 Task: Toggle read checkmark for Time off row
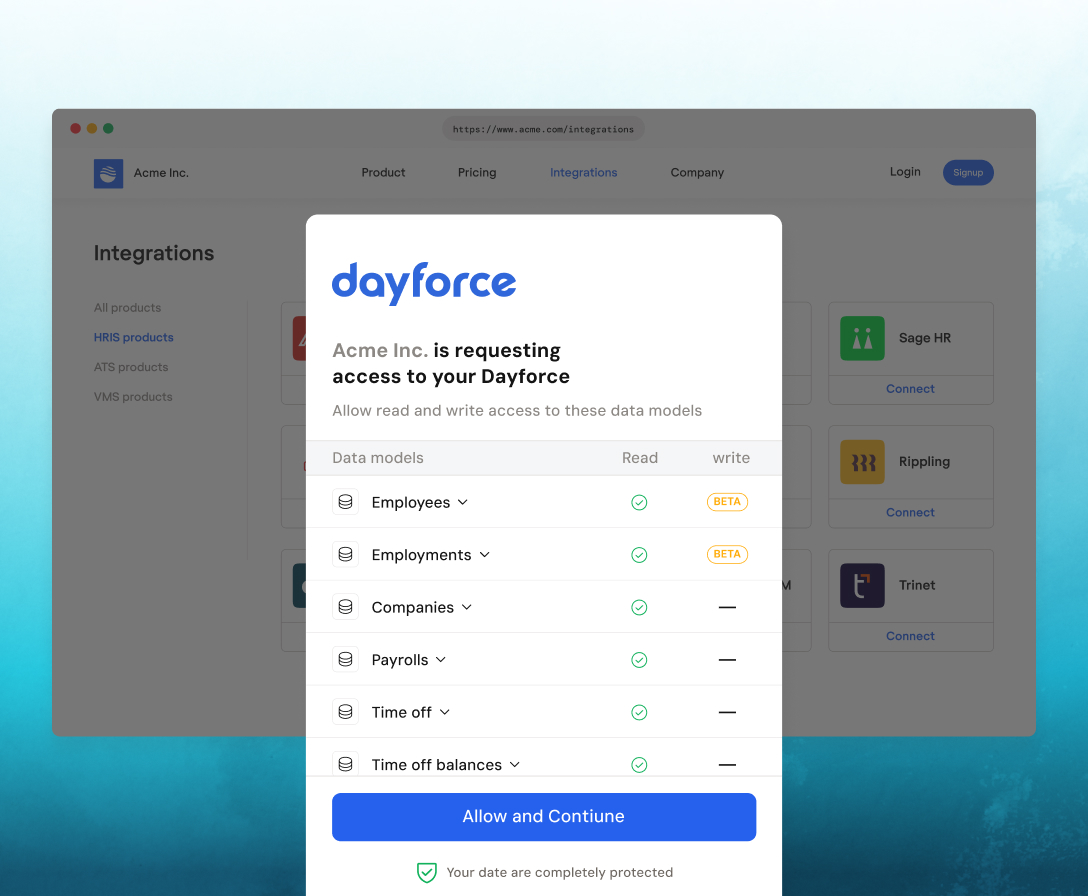(x=639, y=712)
